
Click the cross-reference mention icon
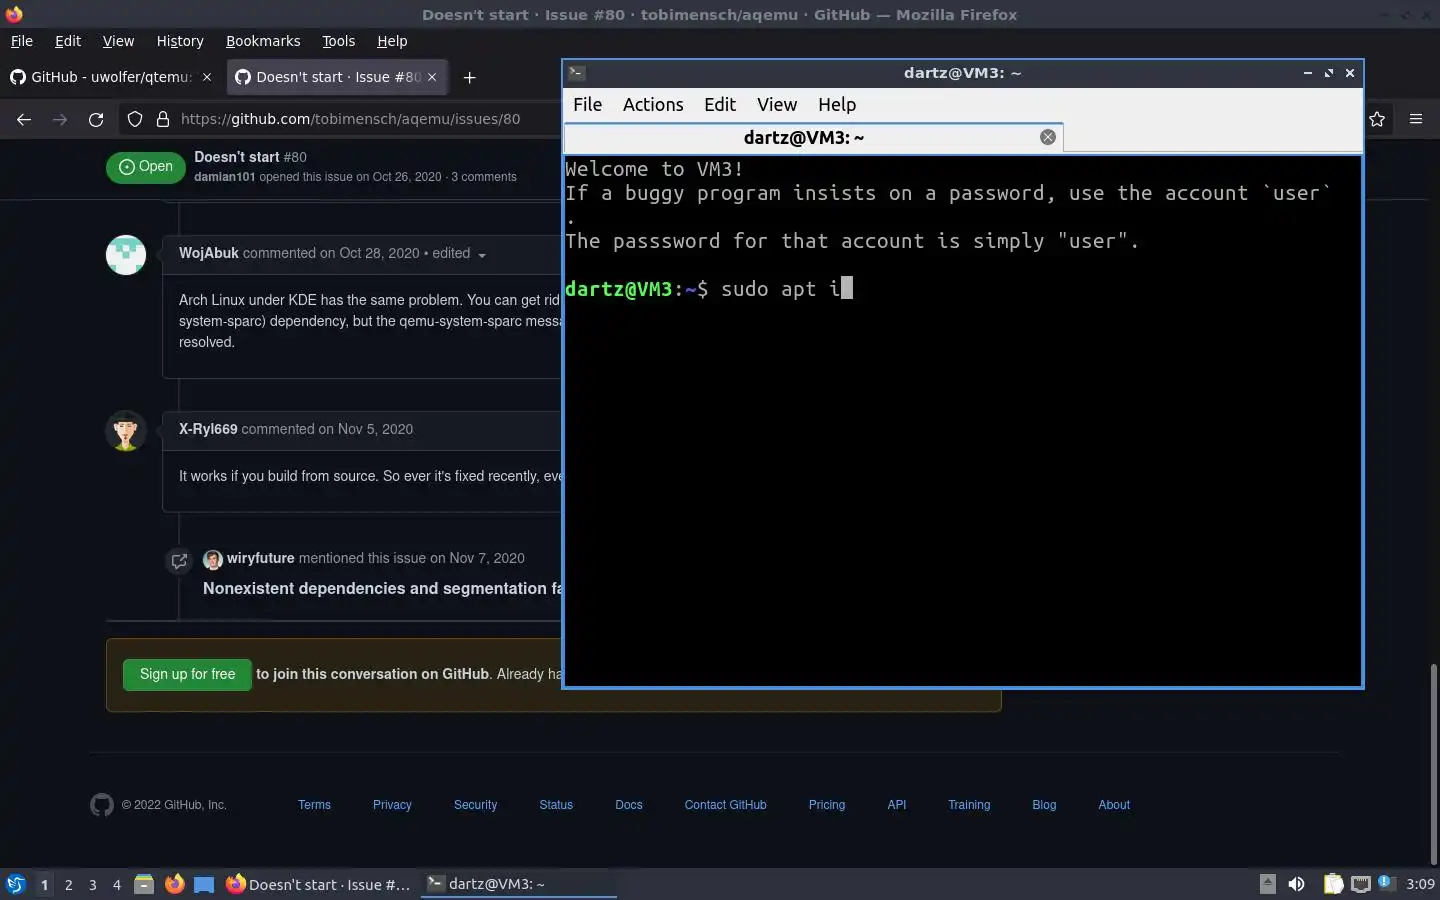tap(179, 561)
